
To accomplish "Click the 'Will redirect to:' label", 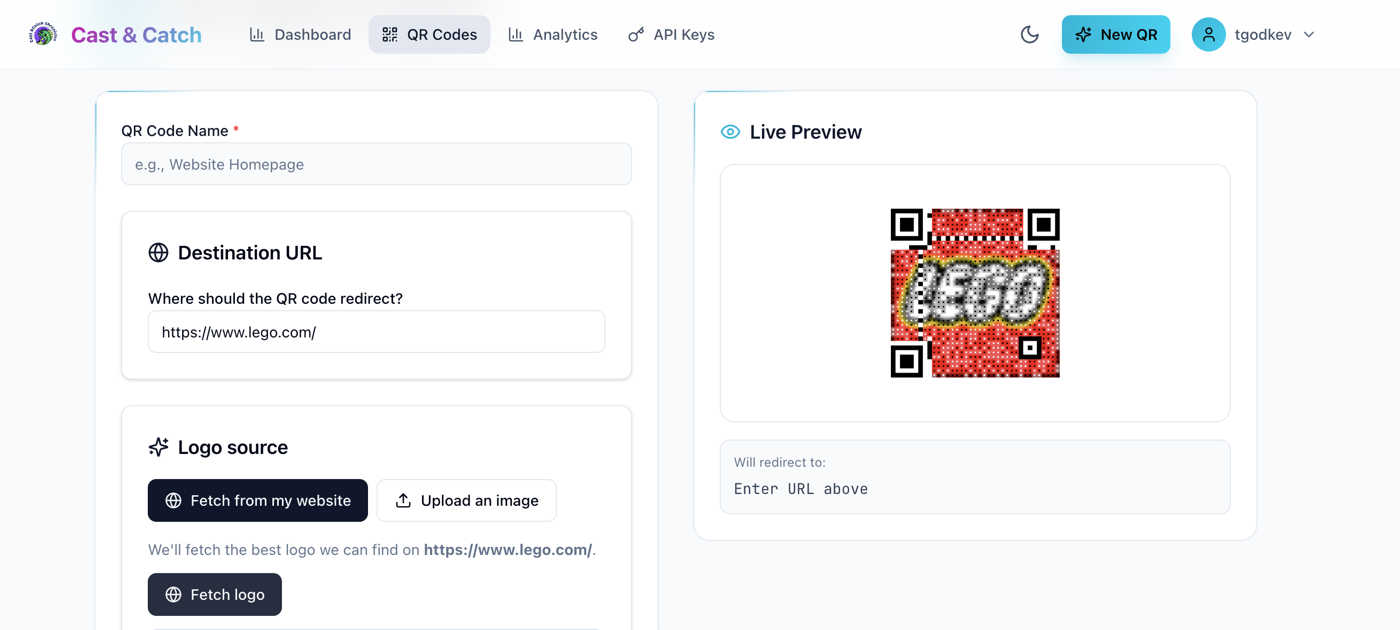I will 780,462.
